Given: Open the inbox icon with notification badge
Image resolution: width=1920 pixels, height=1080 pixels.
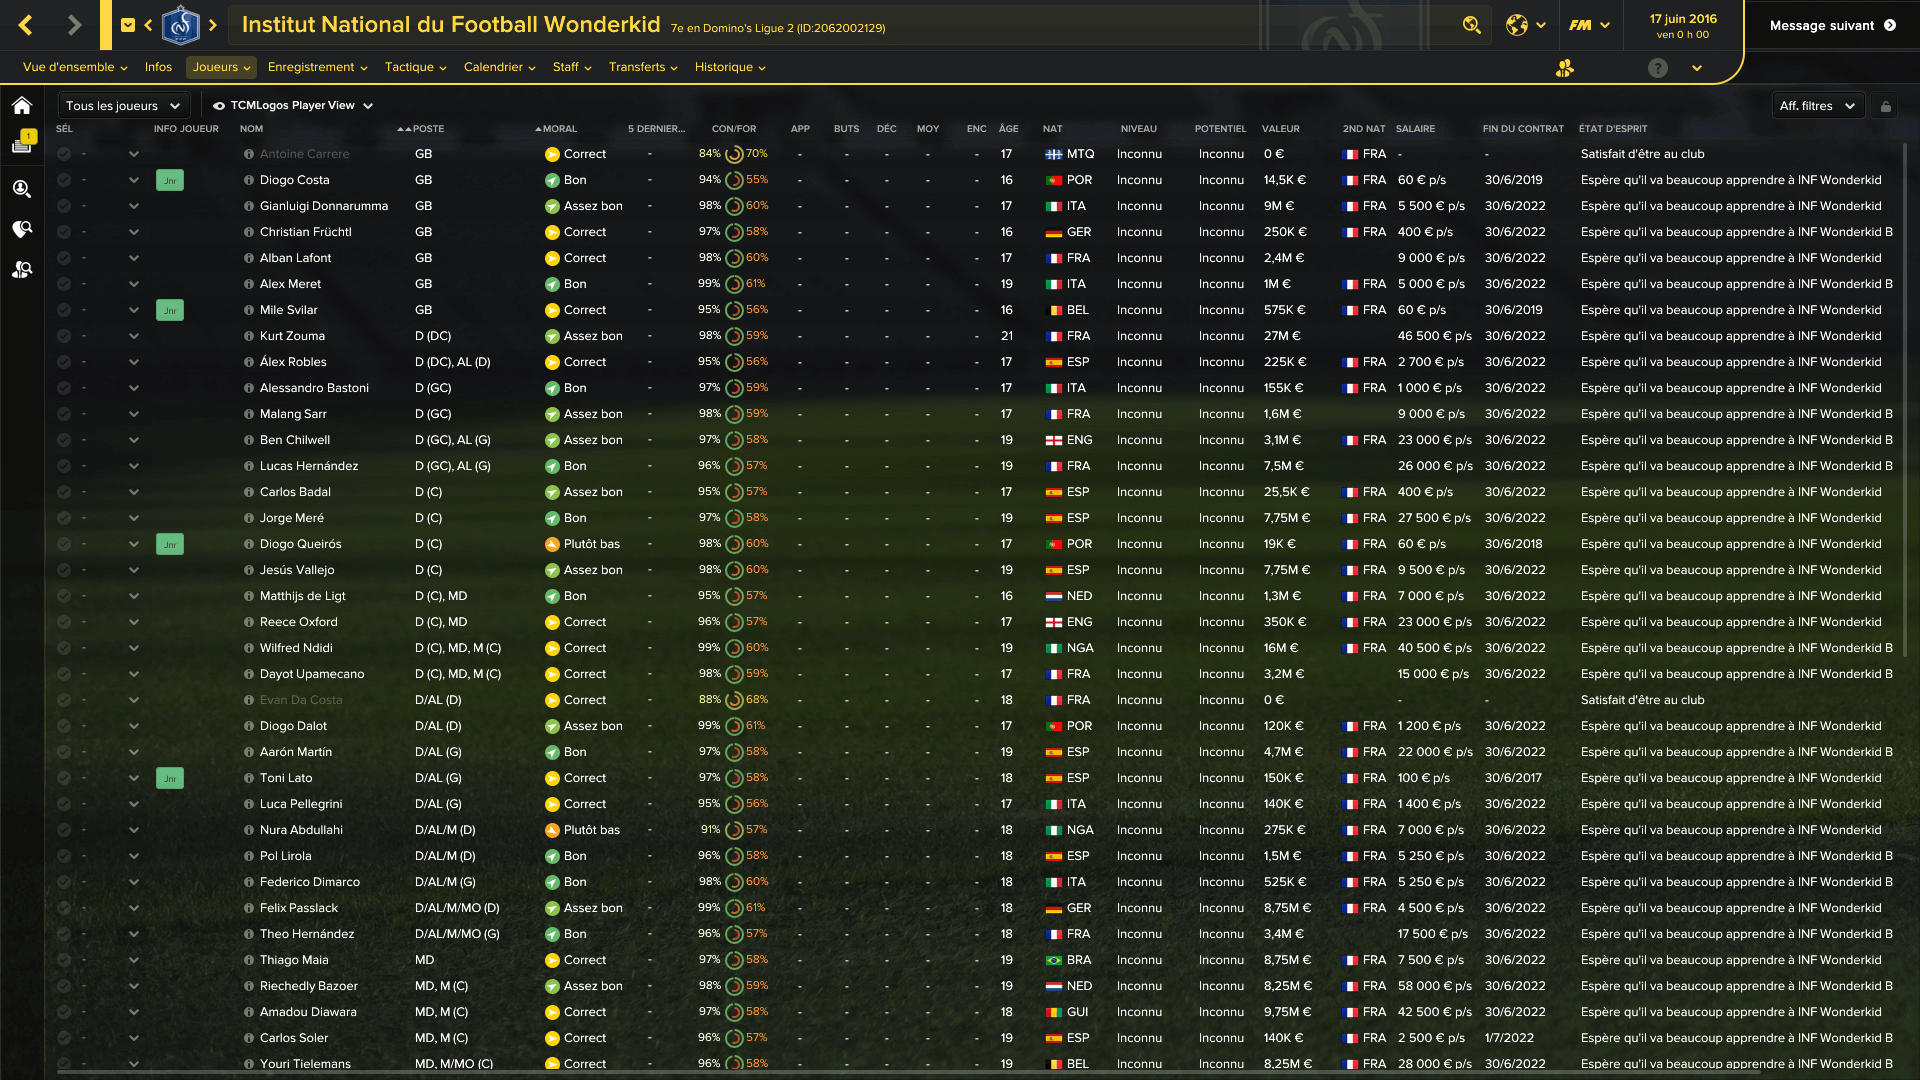Looking at the screenshot, I should coord(22,143).
